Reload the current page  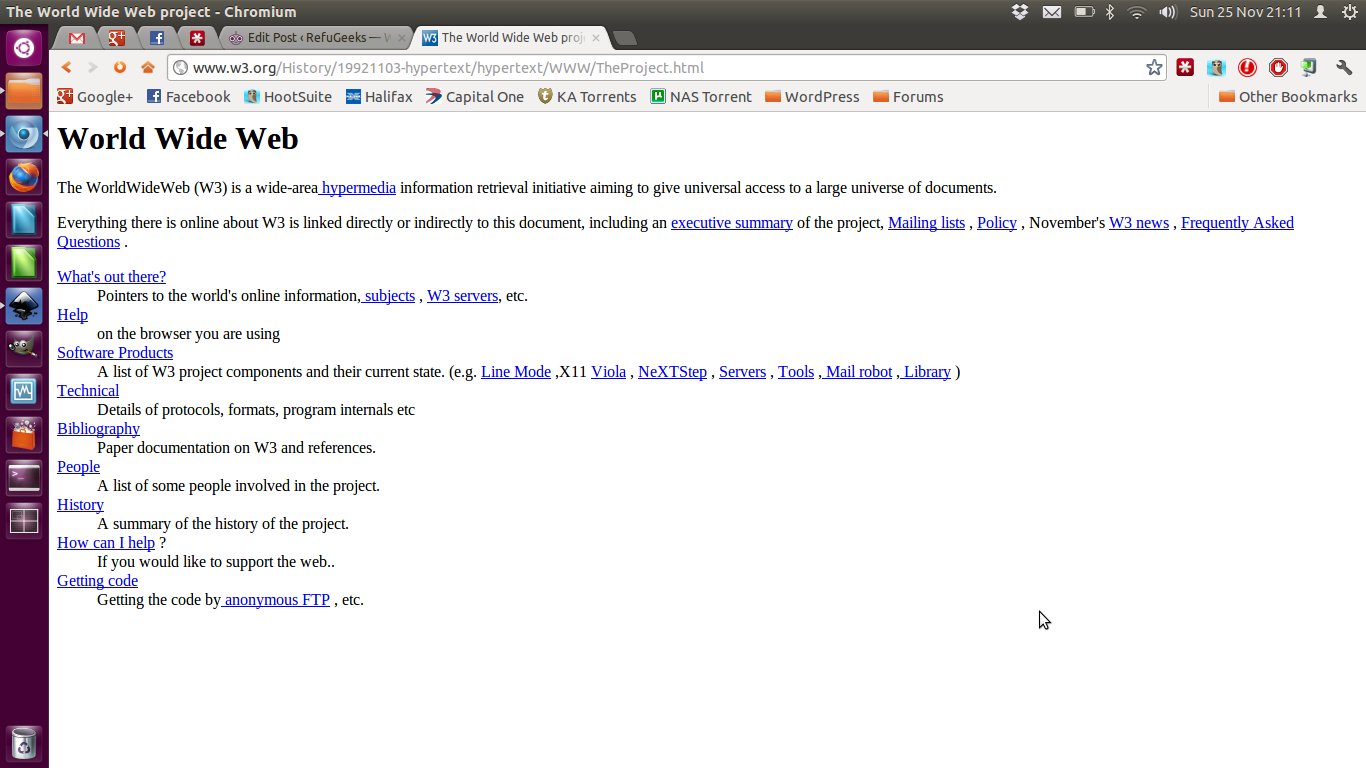coord(120,68)
